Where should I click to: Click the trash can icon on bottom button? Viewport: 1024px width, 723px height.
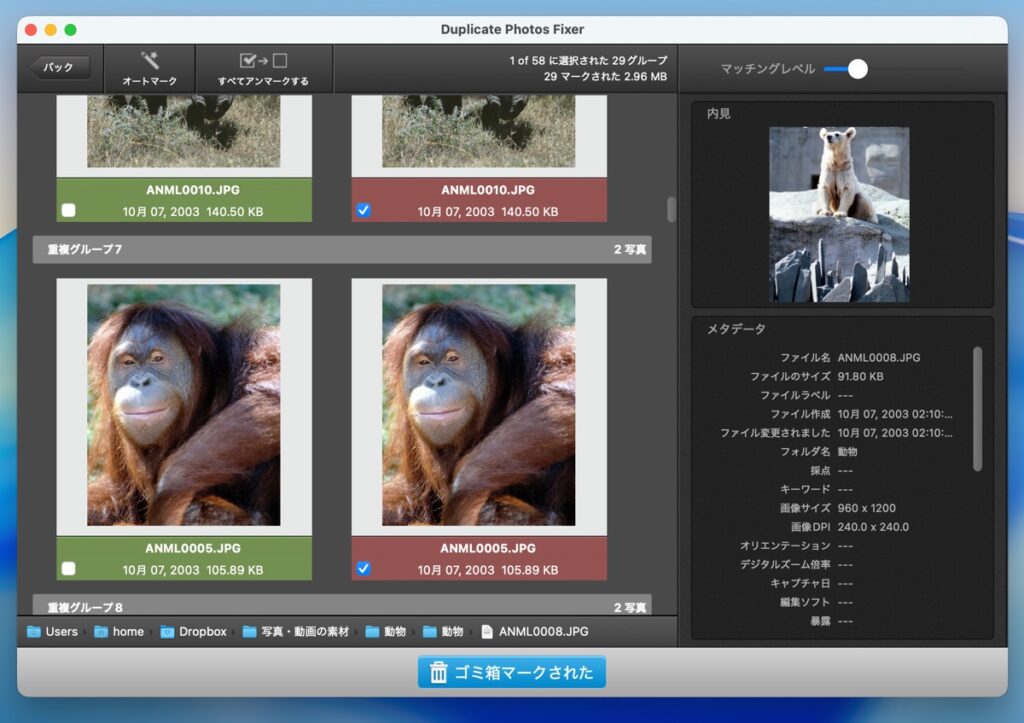tap(438, 673)
